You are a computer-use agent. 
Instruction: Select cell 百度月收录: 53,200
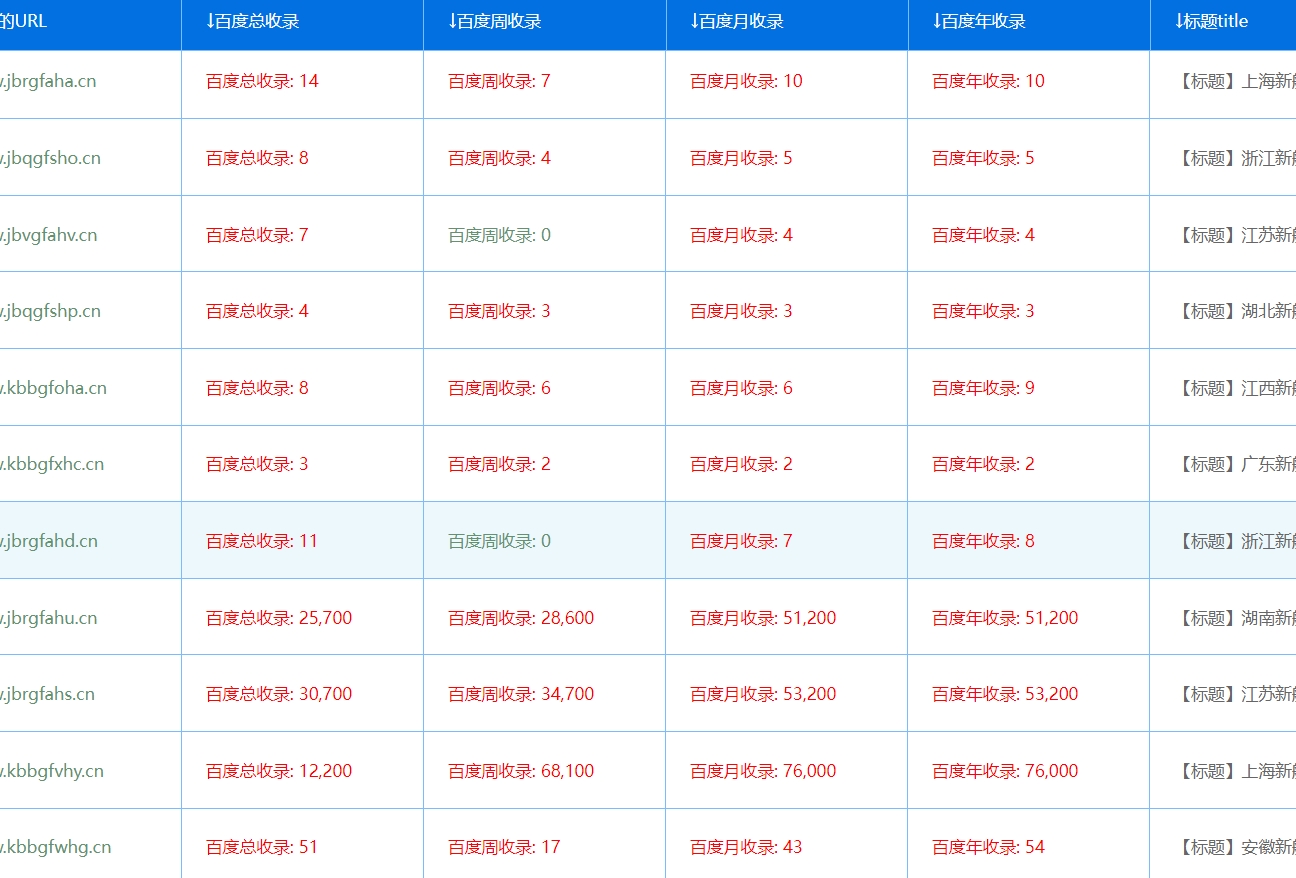click(763, 694)
